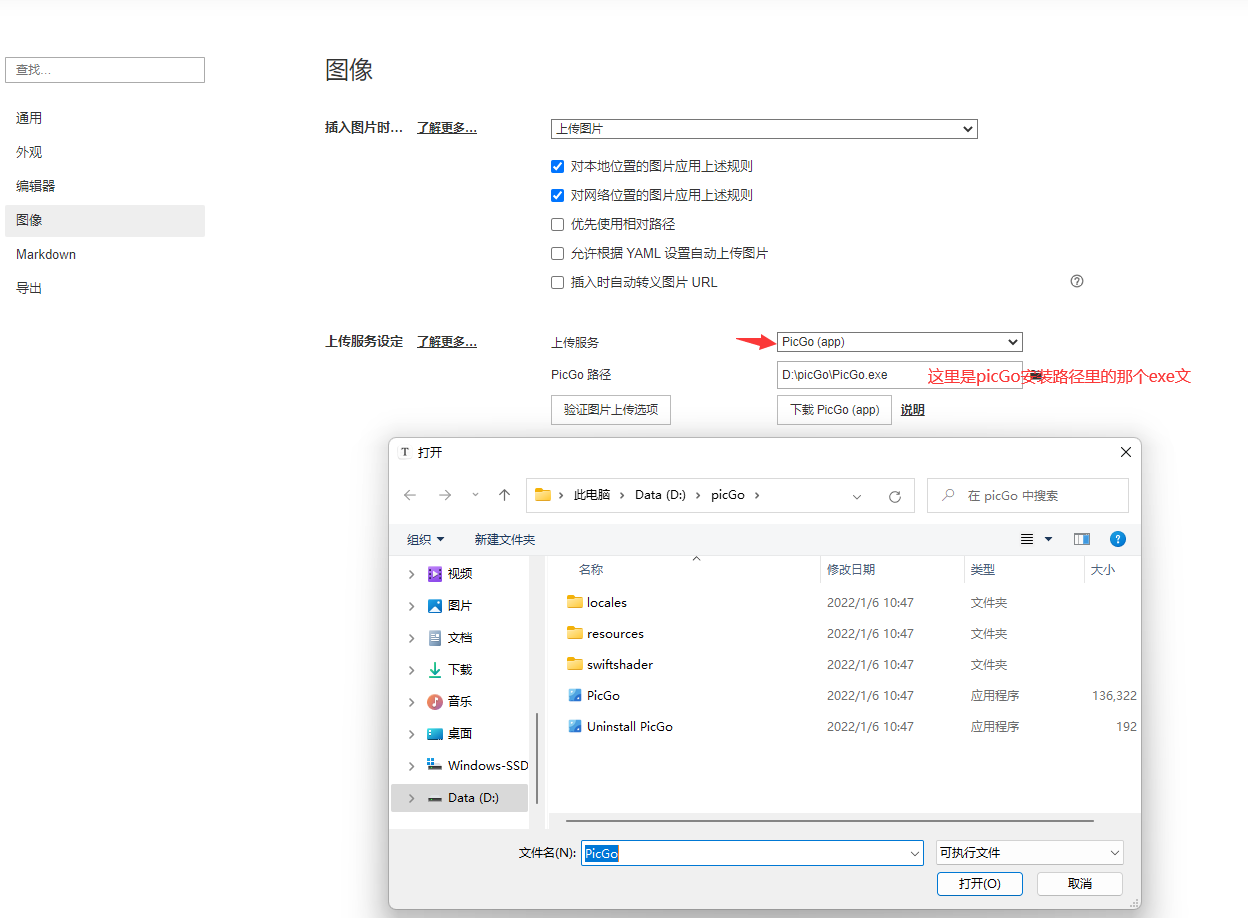Open the 导出 settings section
1248x918 pixels.
105,288
